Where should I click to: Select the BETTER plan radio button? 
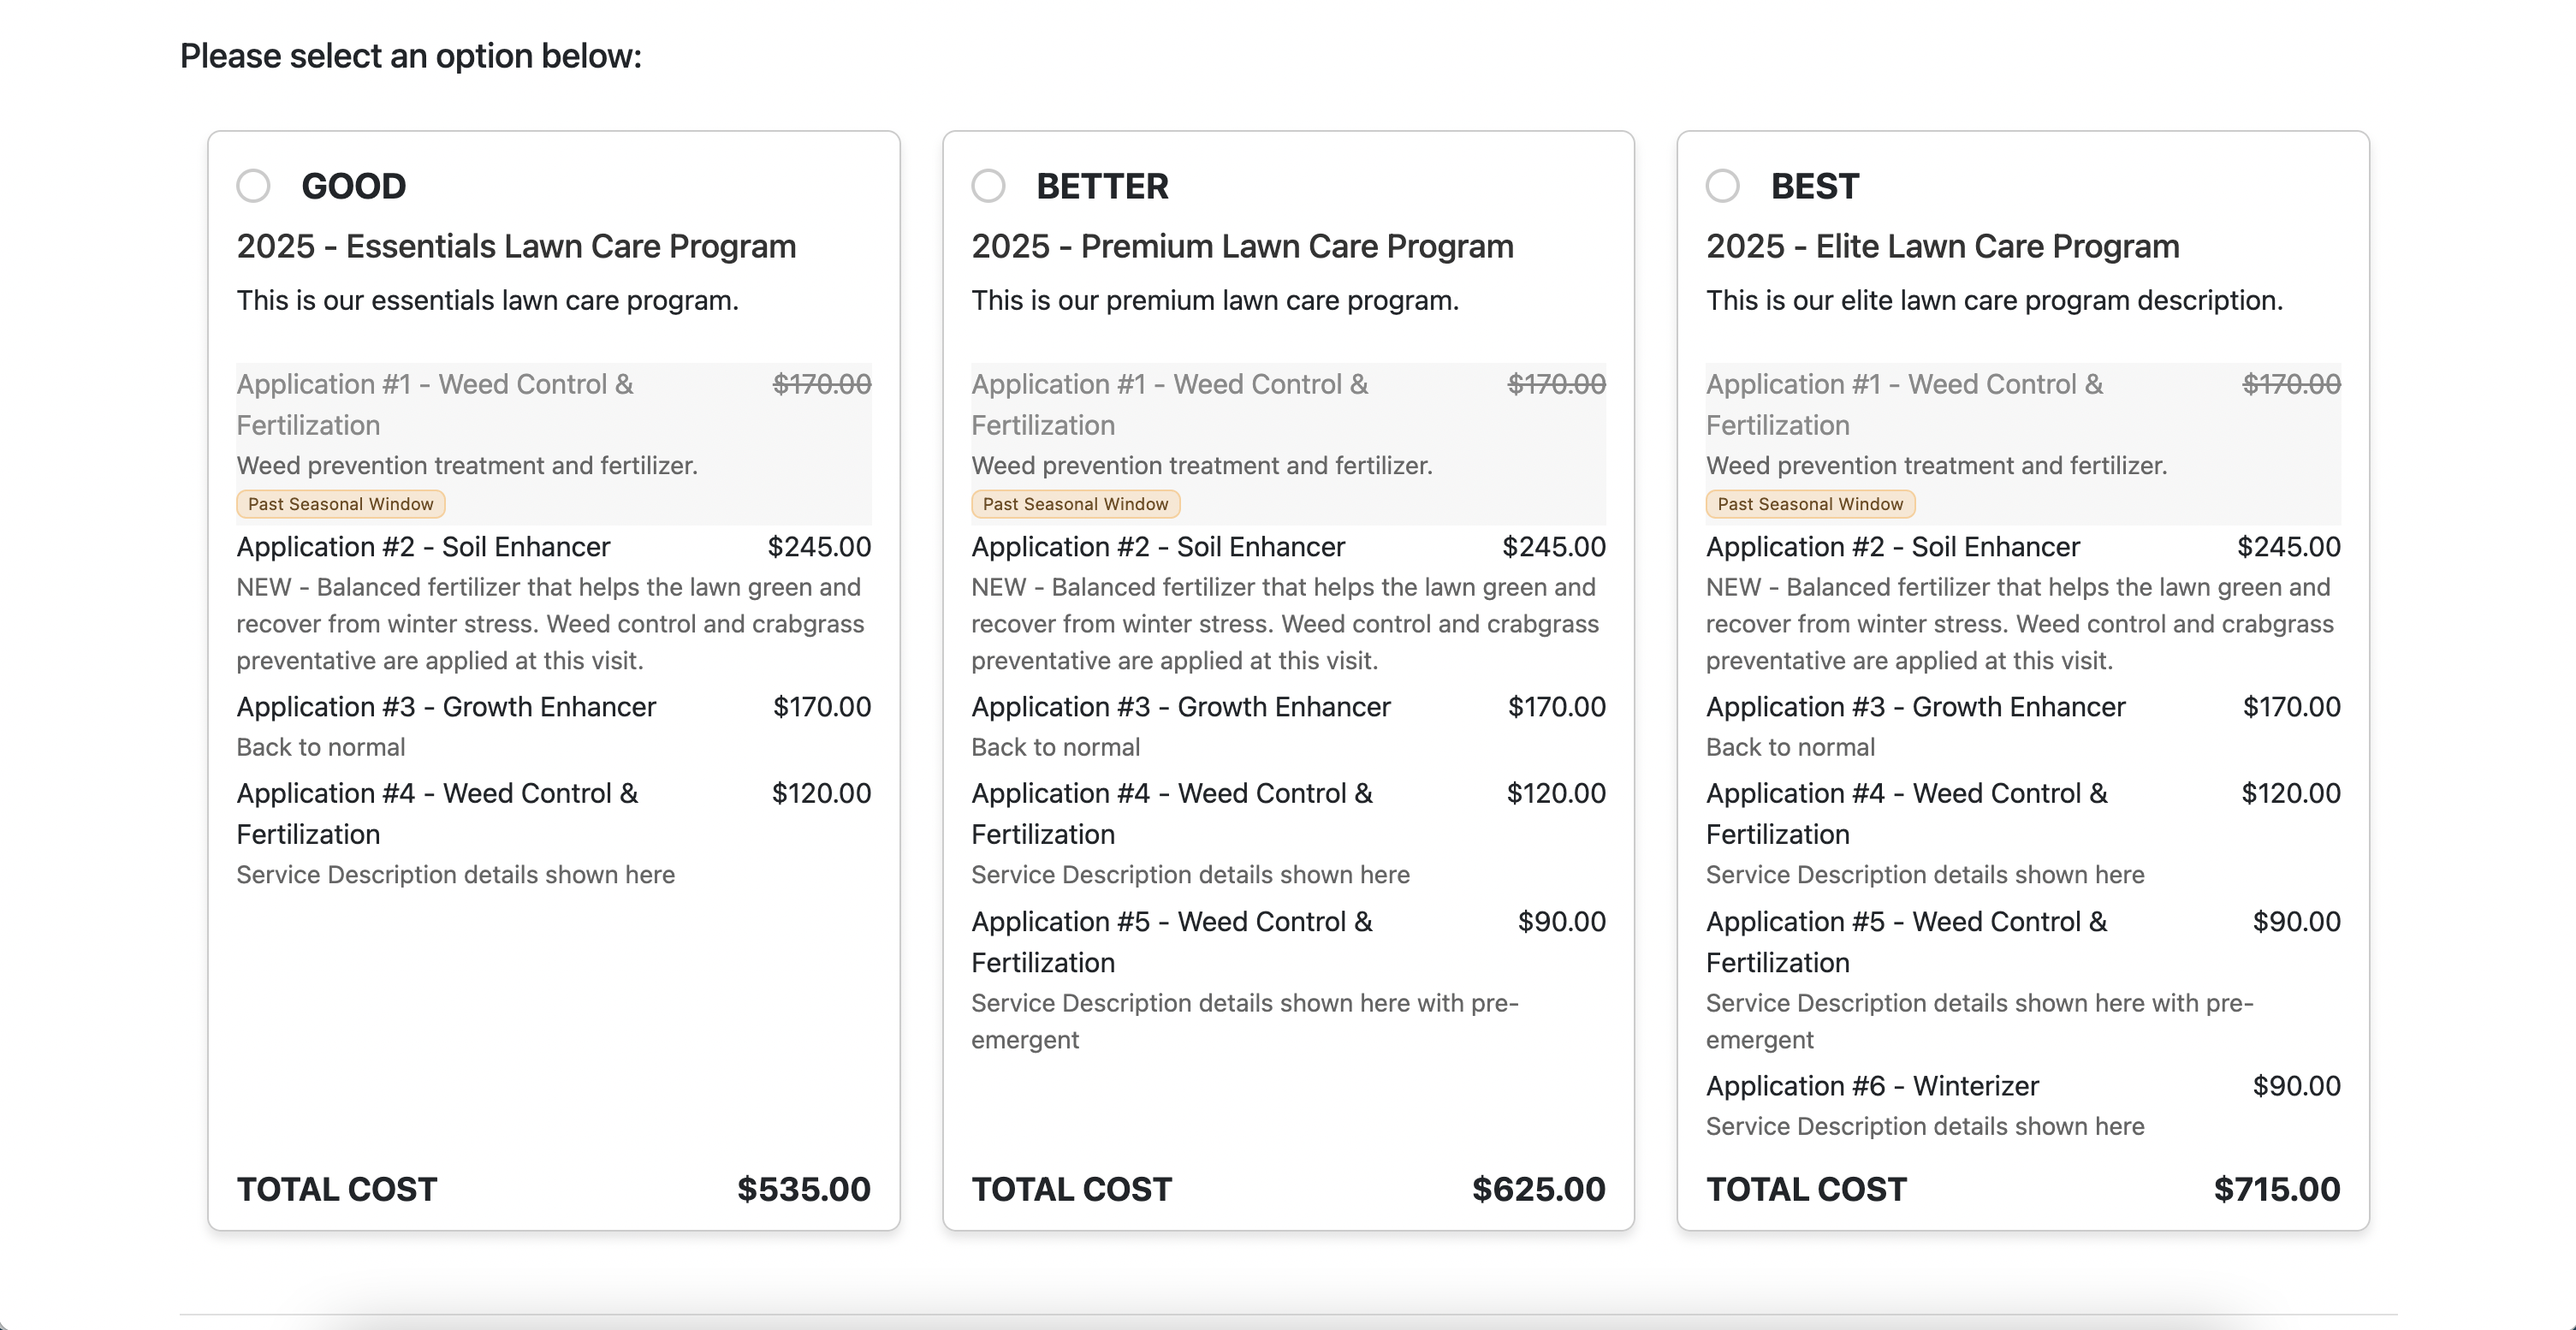988,186
